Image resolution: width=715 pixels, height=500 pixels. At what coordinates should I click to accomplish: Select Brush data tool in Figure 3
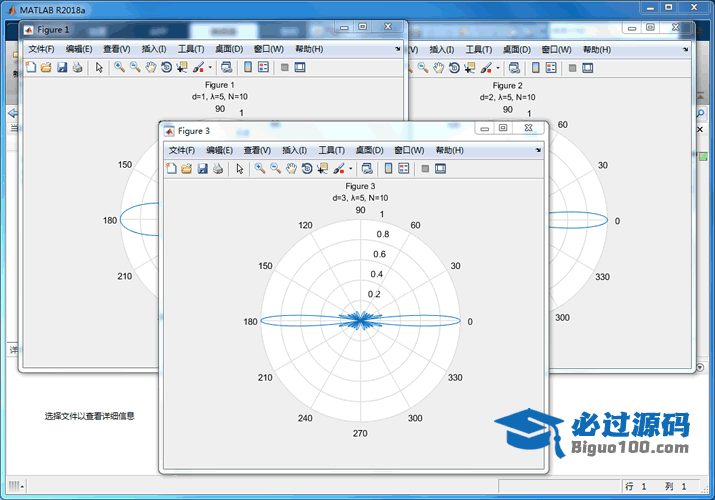(x=339, y=169)
